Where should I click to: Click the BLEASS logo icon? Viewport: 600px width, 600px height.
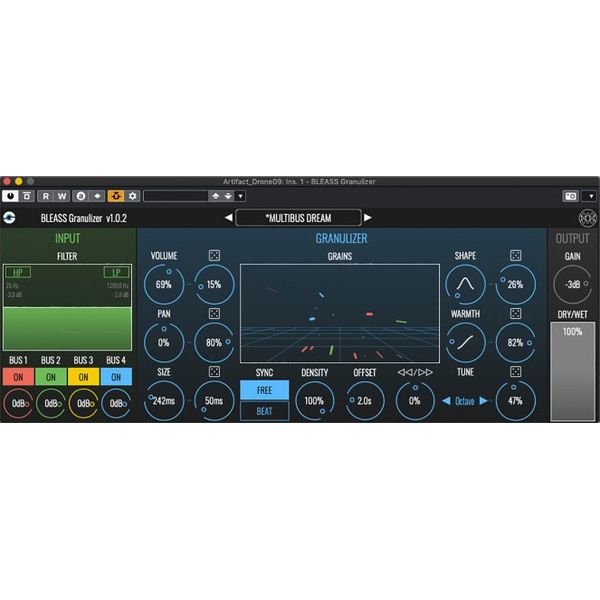[x=10, y=218]
